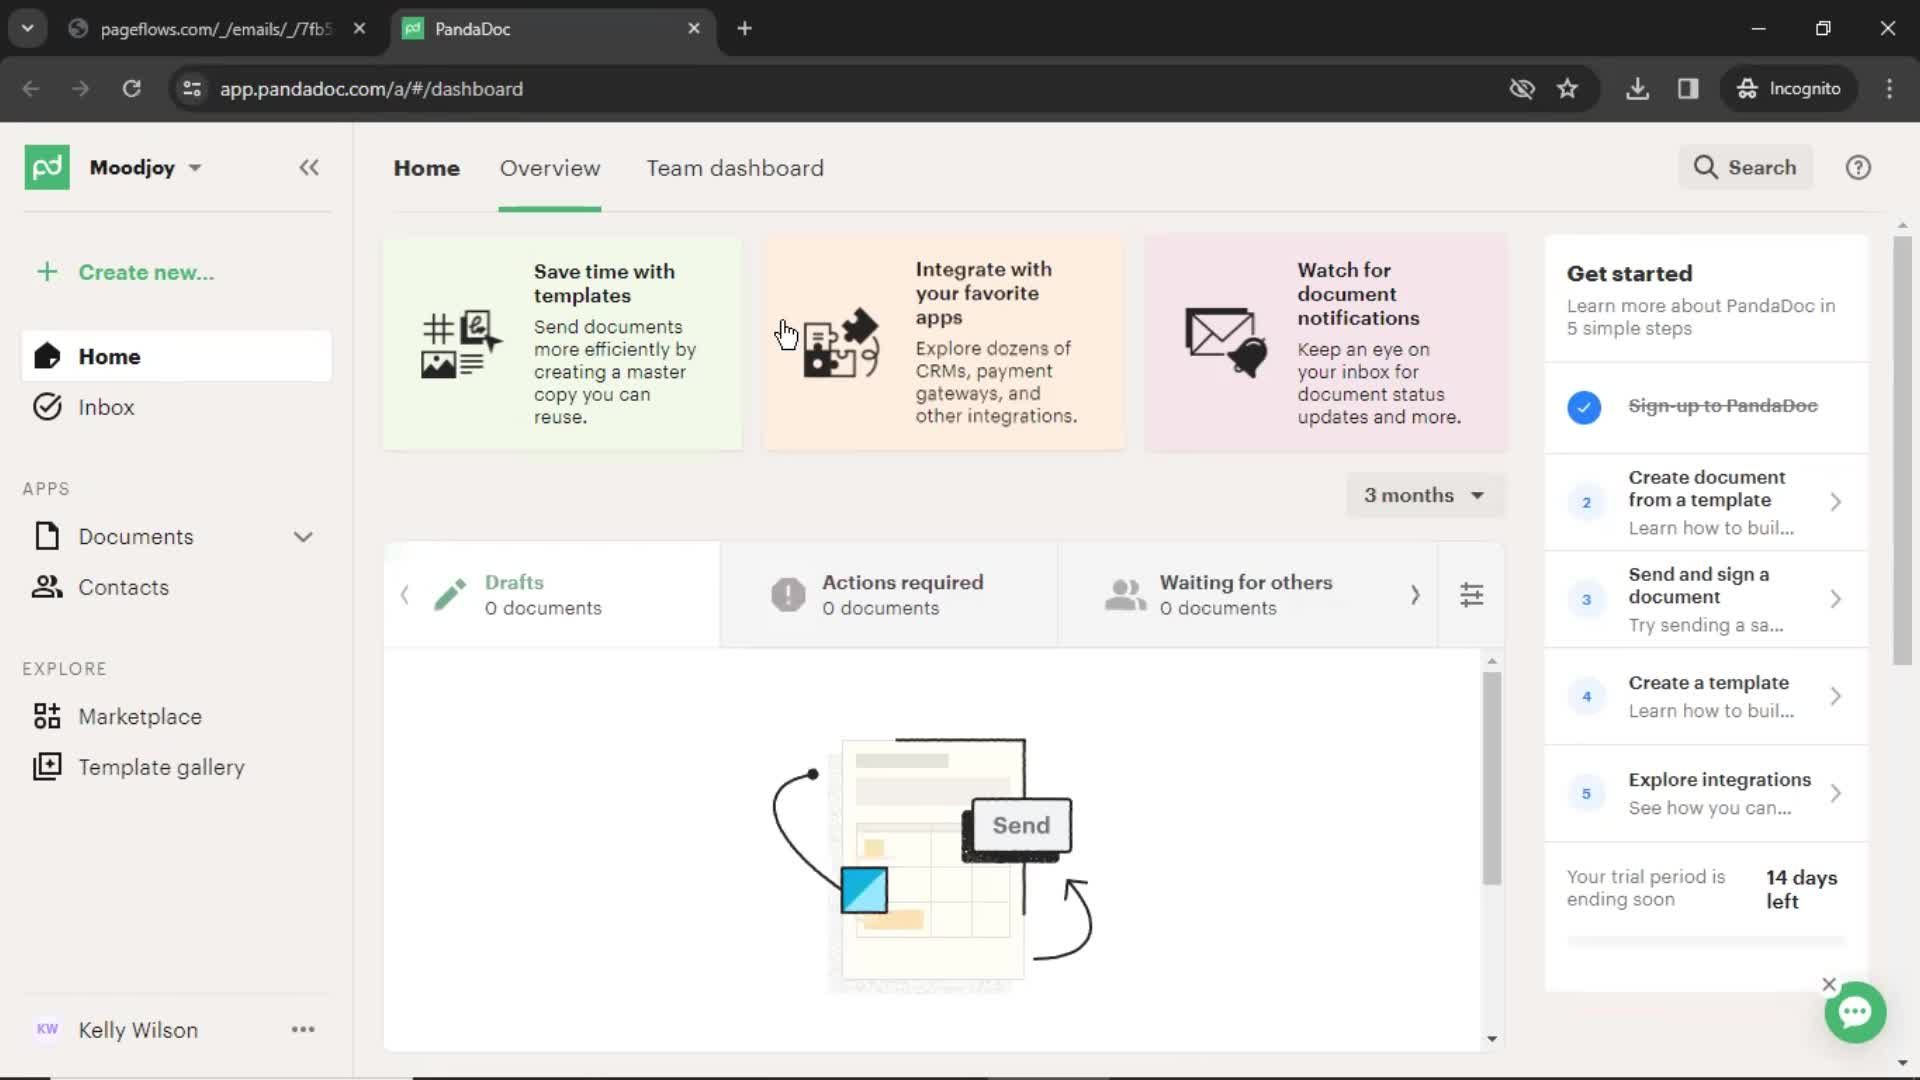This screenshot has height=1080, width=1920.
Task: Click the trial period progress bar
Action: 1706,940
